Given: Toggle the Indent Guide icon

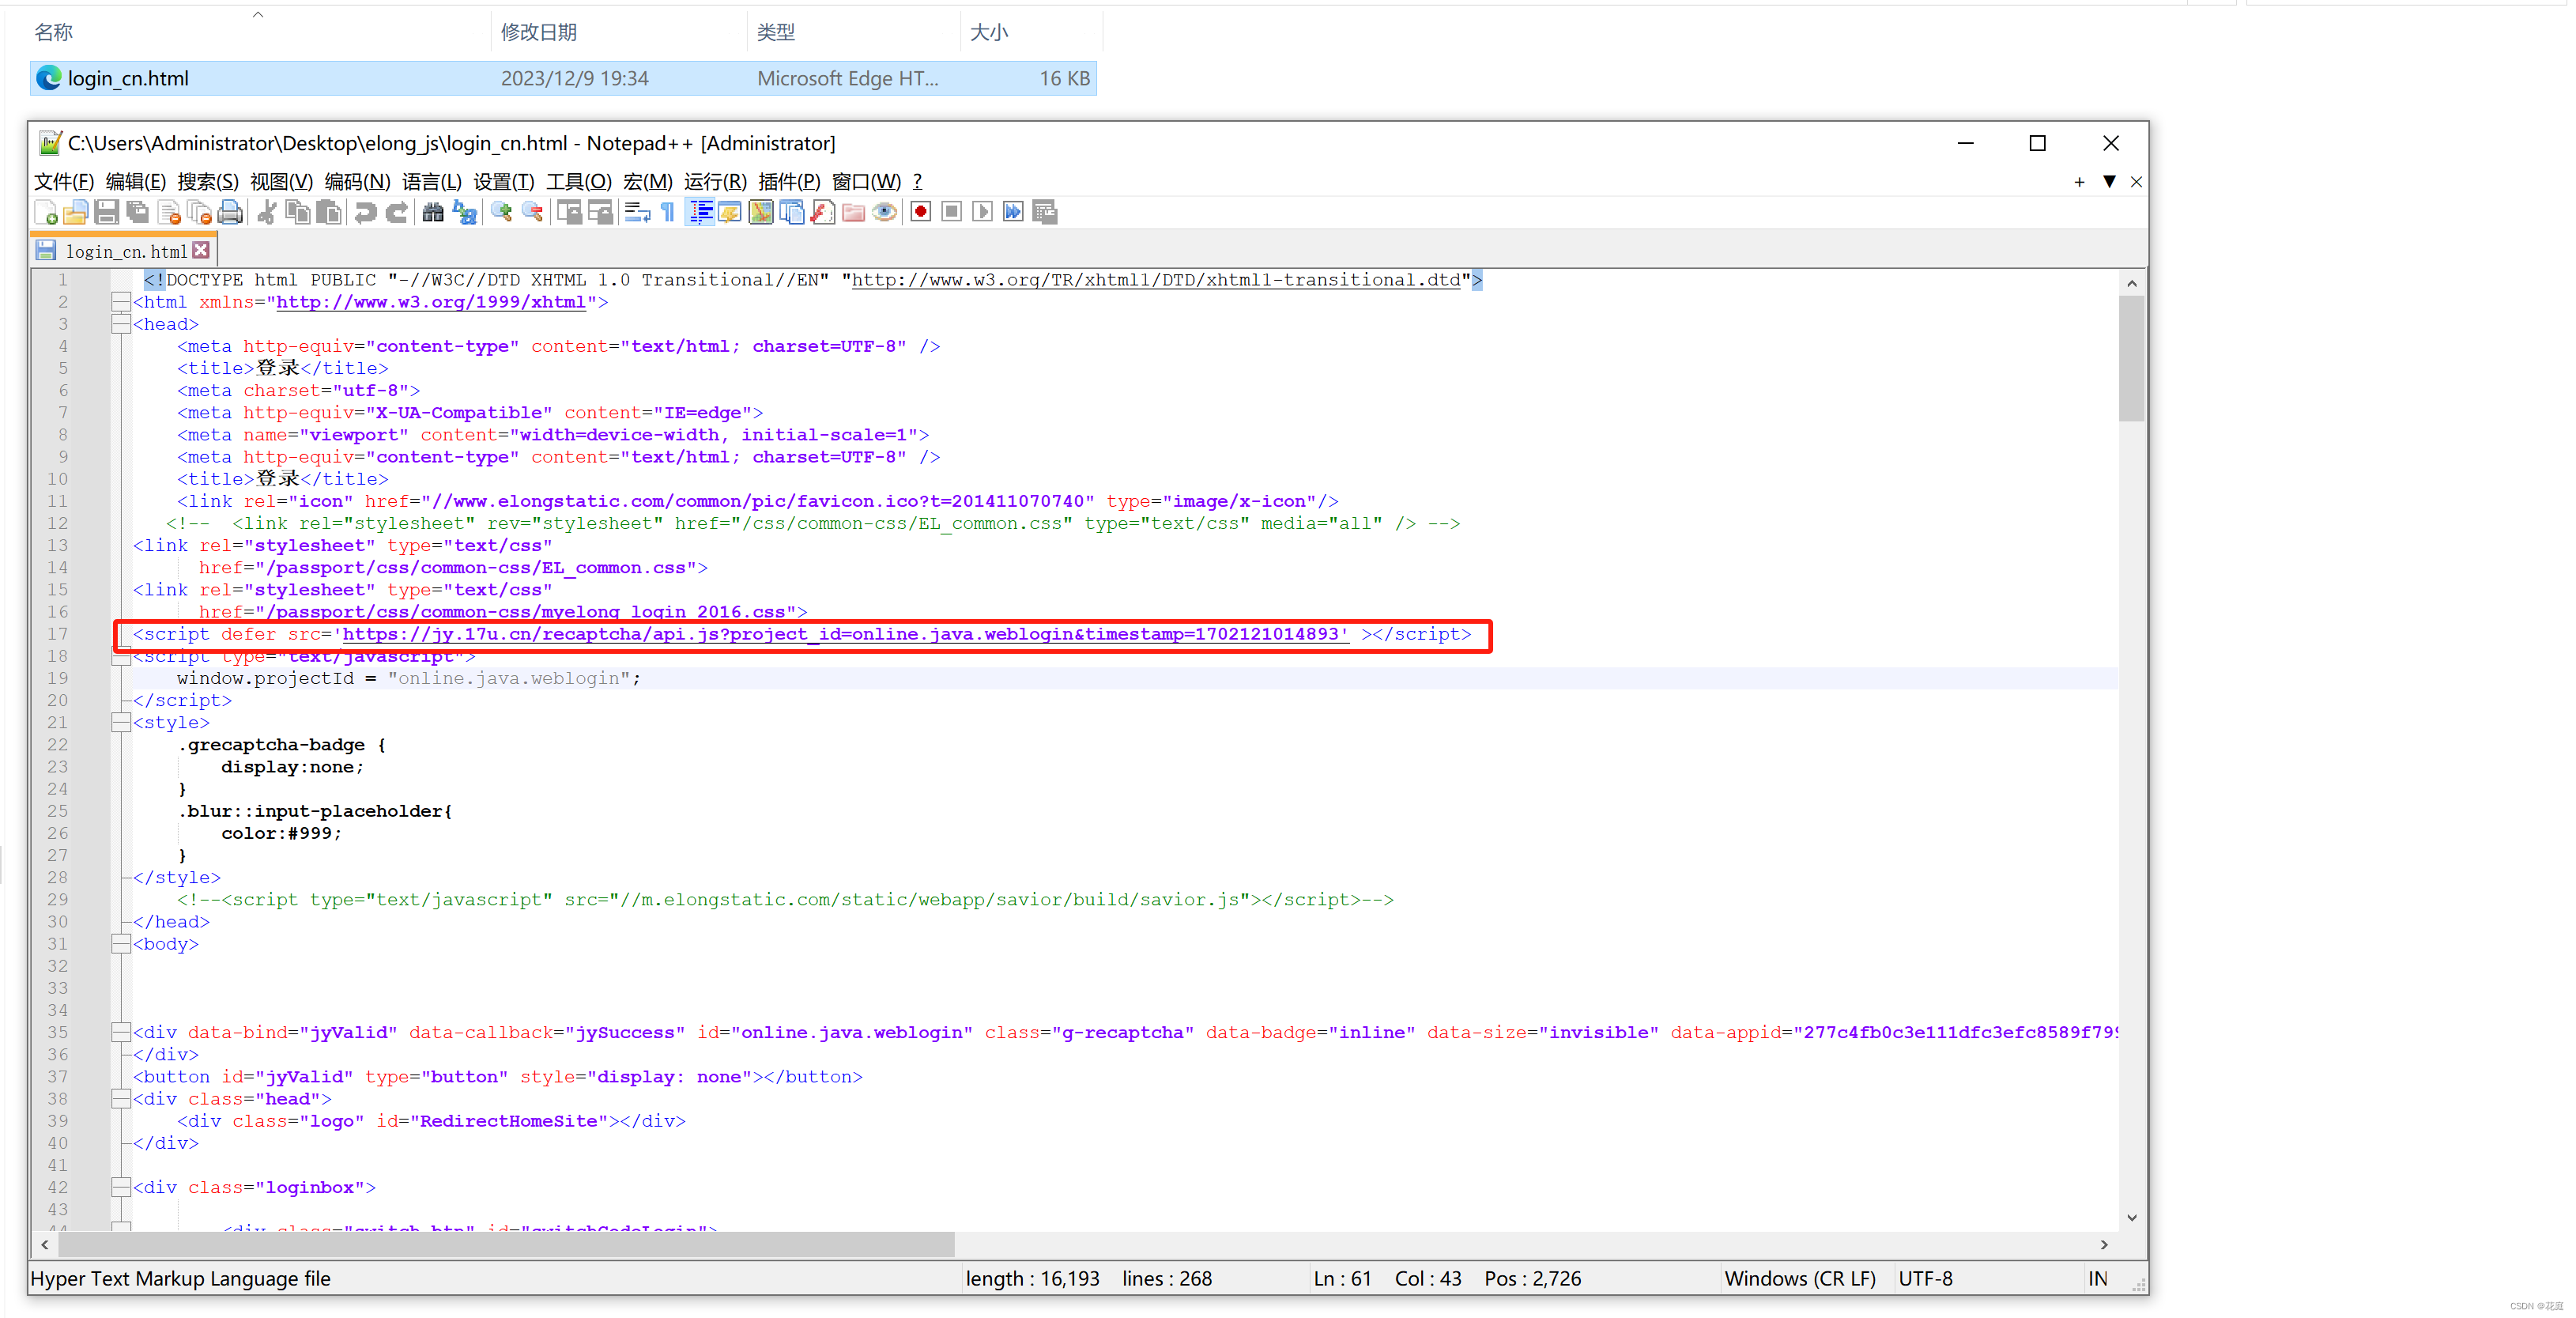Looking at the screenshot, I should (701, 212).
